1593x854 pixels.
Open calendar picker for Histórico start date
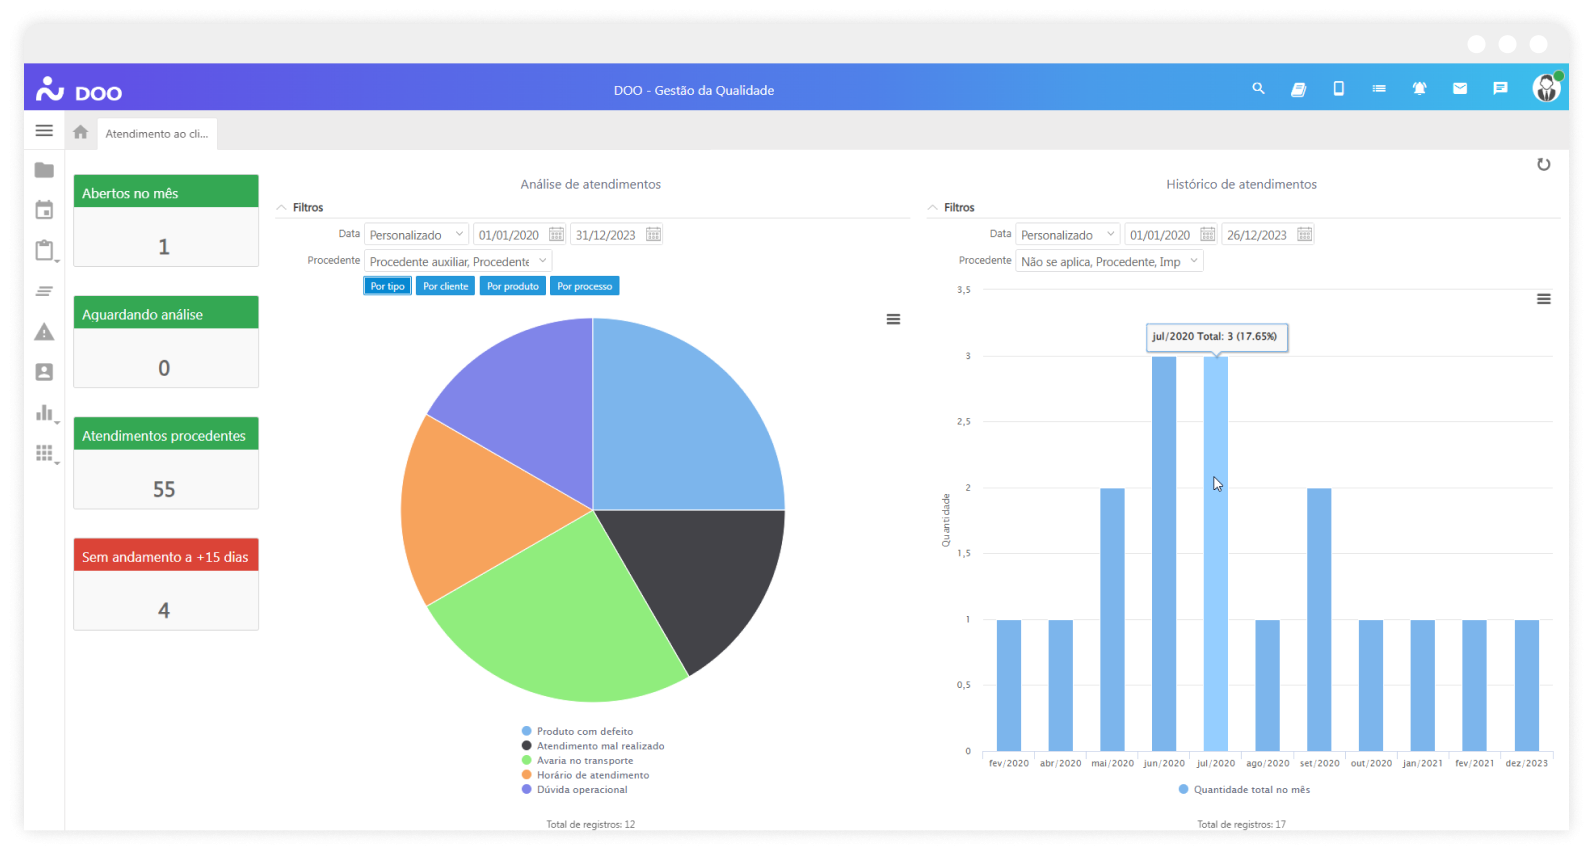click(x=1207, y=234)
